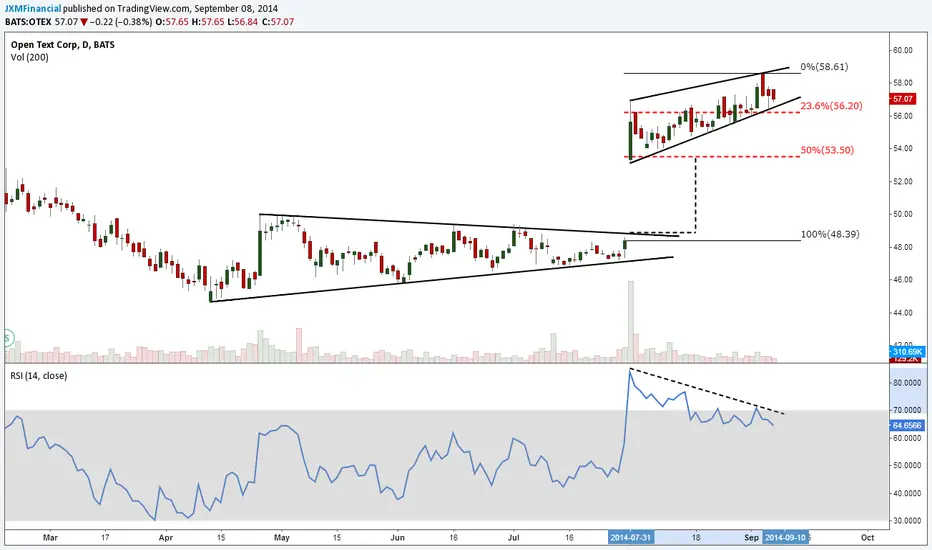
Task: Click the Mar label on time axis
Action: click(x=51, y=538)
